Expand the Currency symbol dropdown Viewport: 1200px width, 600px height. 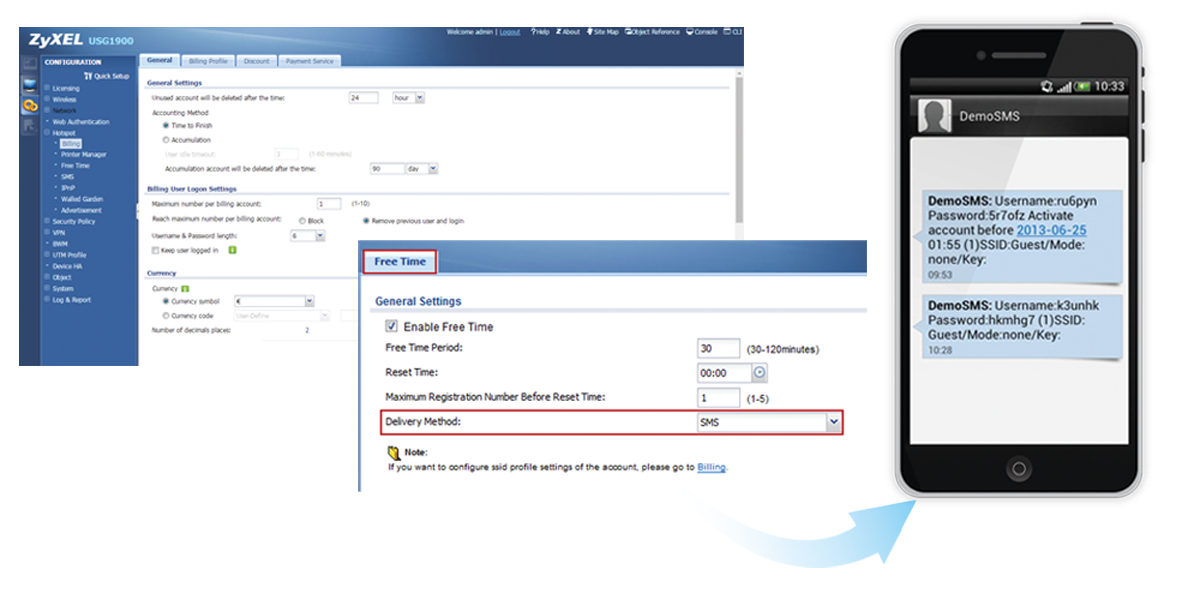309,301
